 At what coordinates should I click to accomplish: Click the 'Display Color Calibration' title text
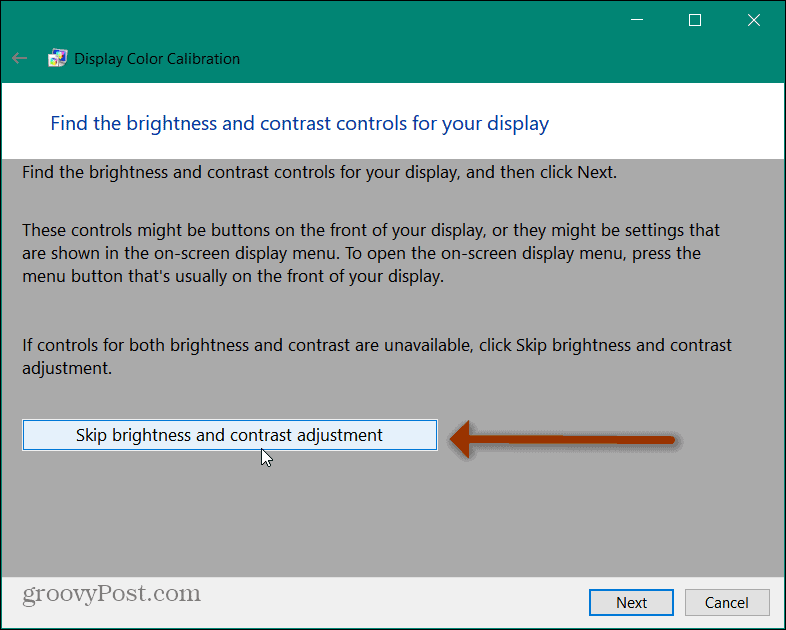[x=157, y=59]
